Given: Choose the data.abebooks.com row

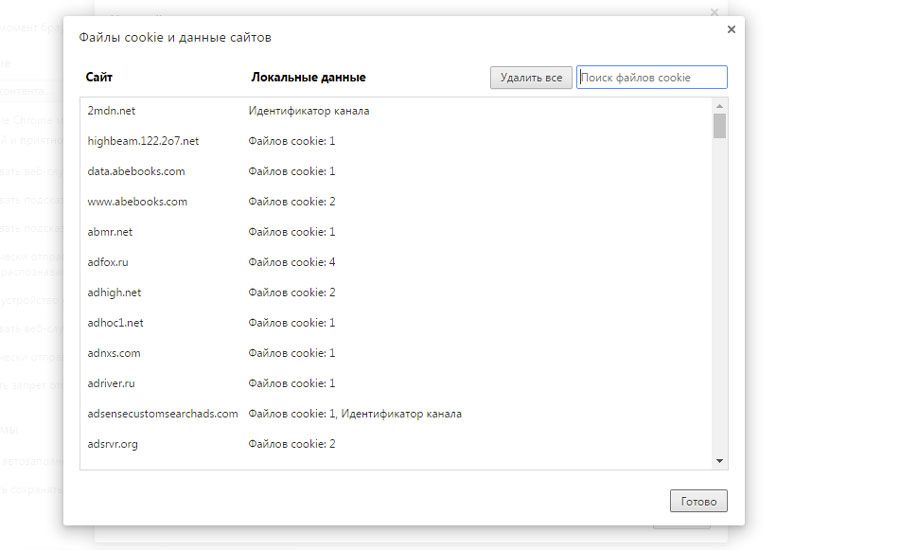Looking at the screenshot, I should 136,171.
